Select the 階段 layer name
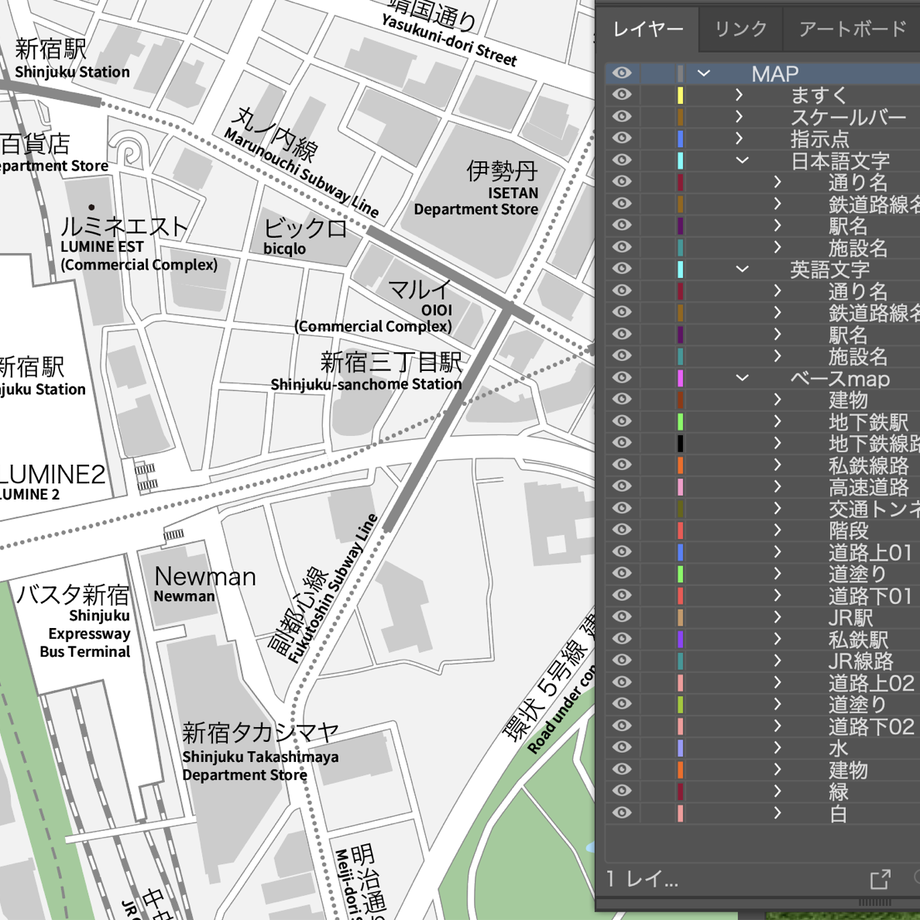Image resolution: width=920 pixels, height=920 pixels. [848, 530]
